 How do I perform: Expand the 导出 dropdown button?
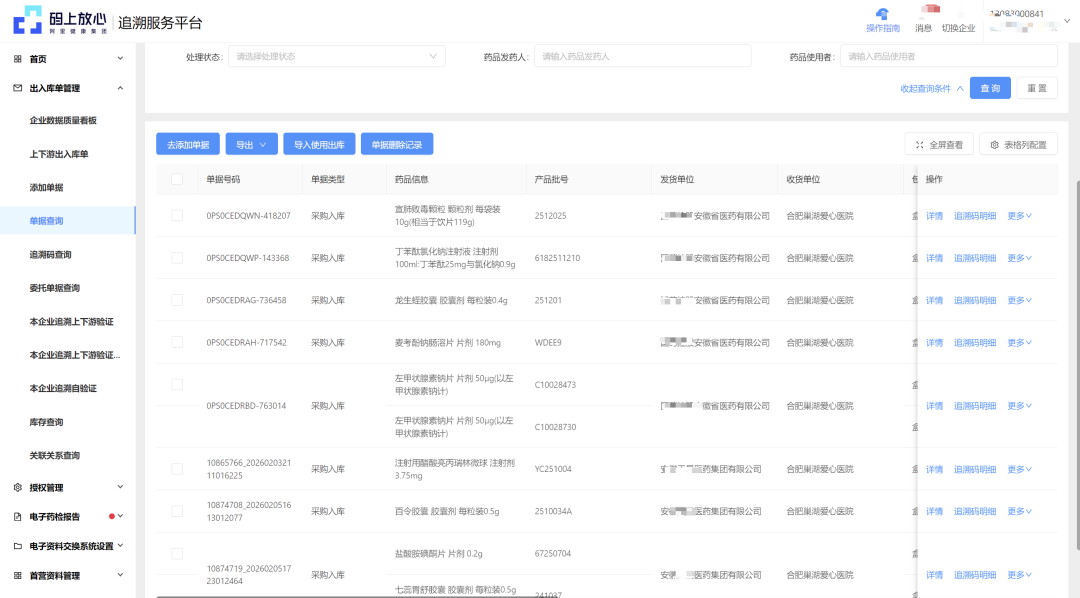click(x=251, y=145)
